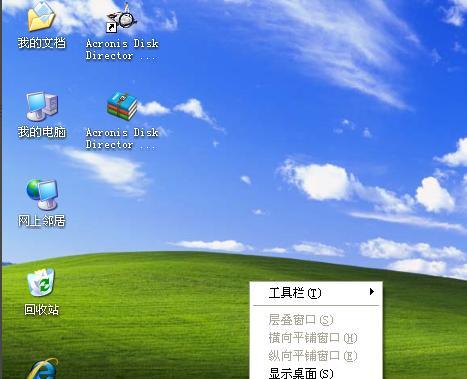Select the 我的电脑 desktop icon
The width and height of the screenshot is (467, 379).
[x=42, y=106]
